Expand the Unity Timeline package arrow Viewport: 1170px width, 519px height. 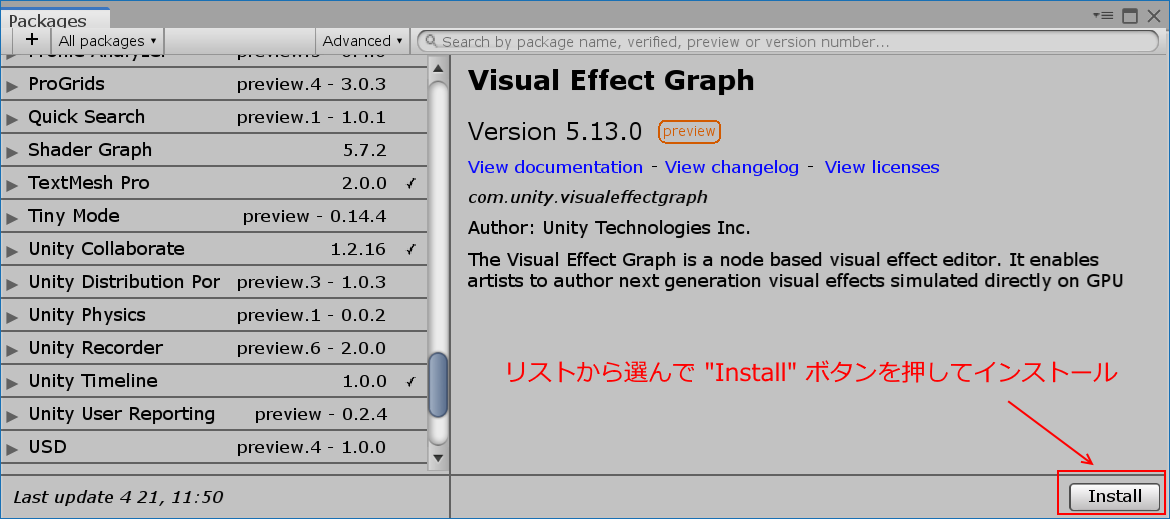[12, 383]
